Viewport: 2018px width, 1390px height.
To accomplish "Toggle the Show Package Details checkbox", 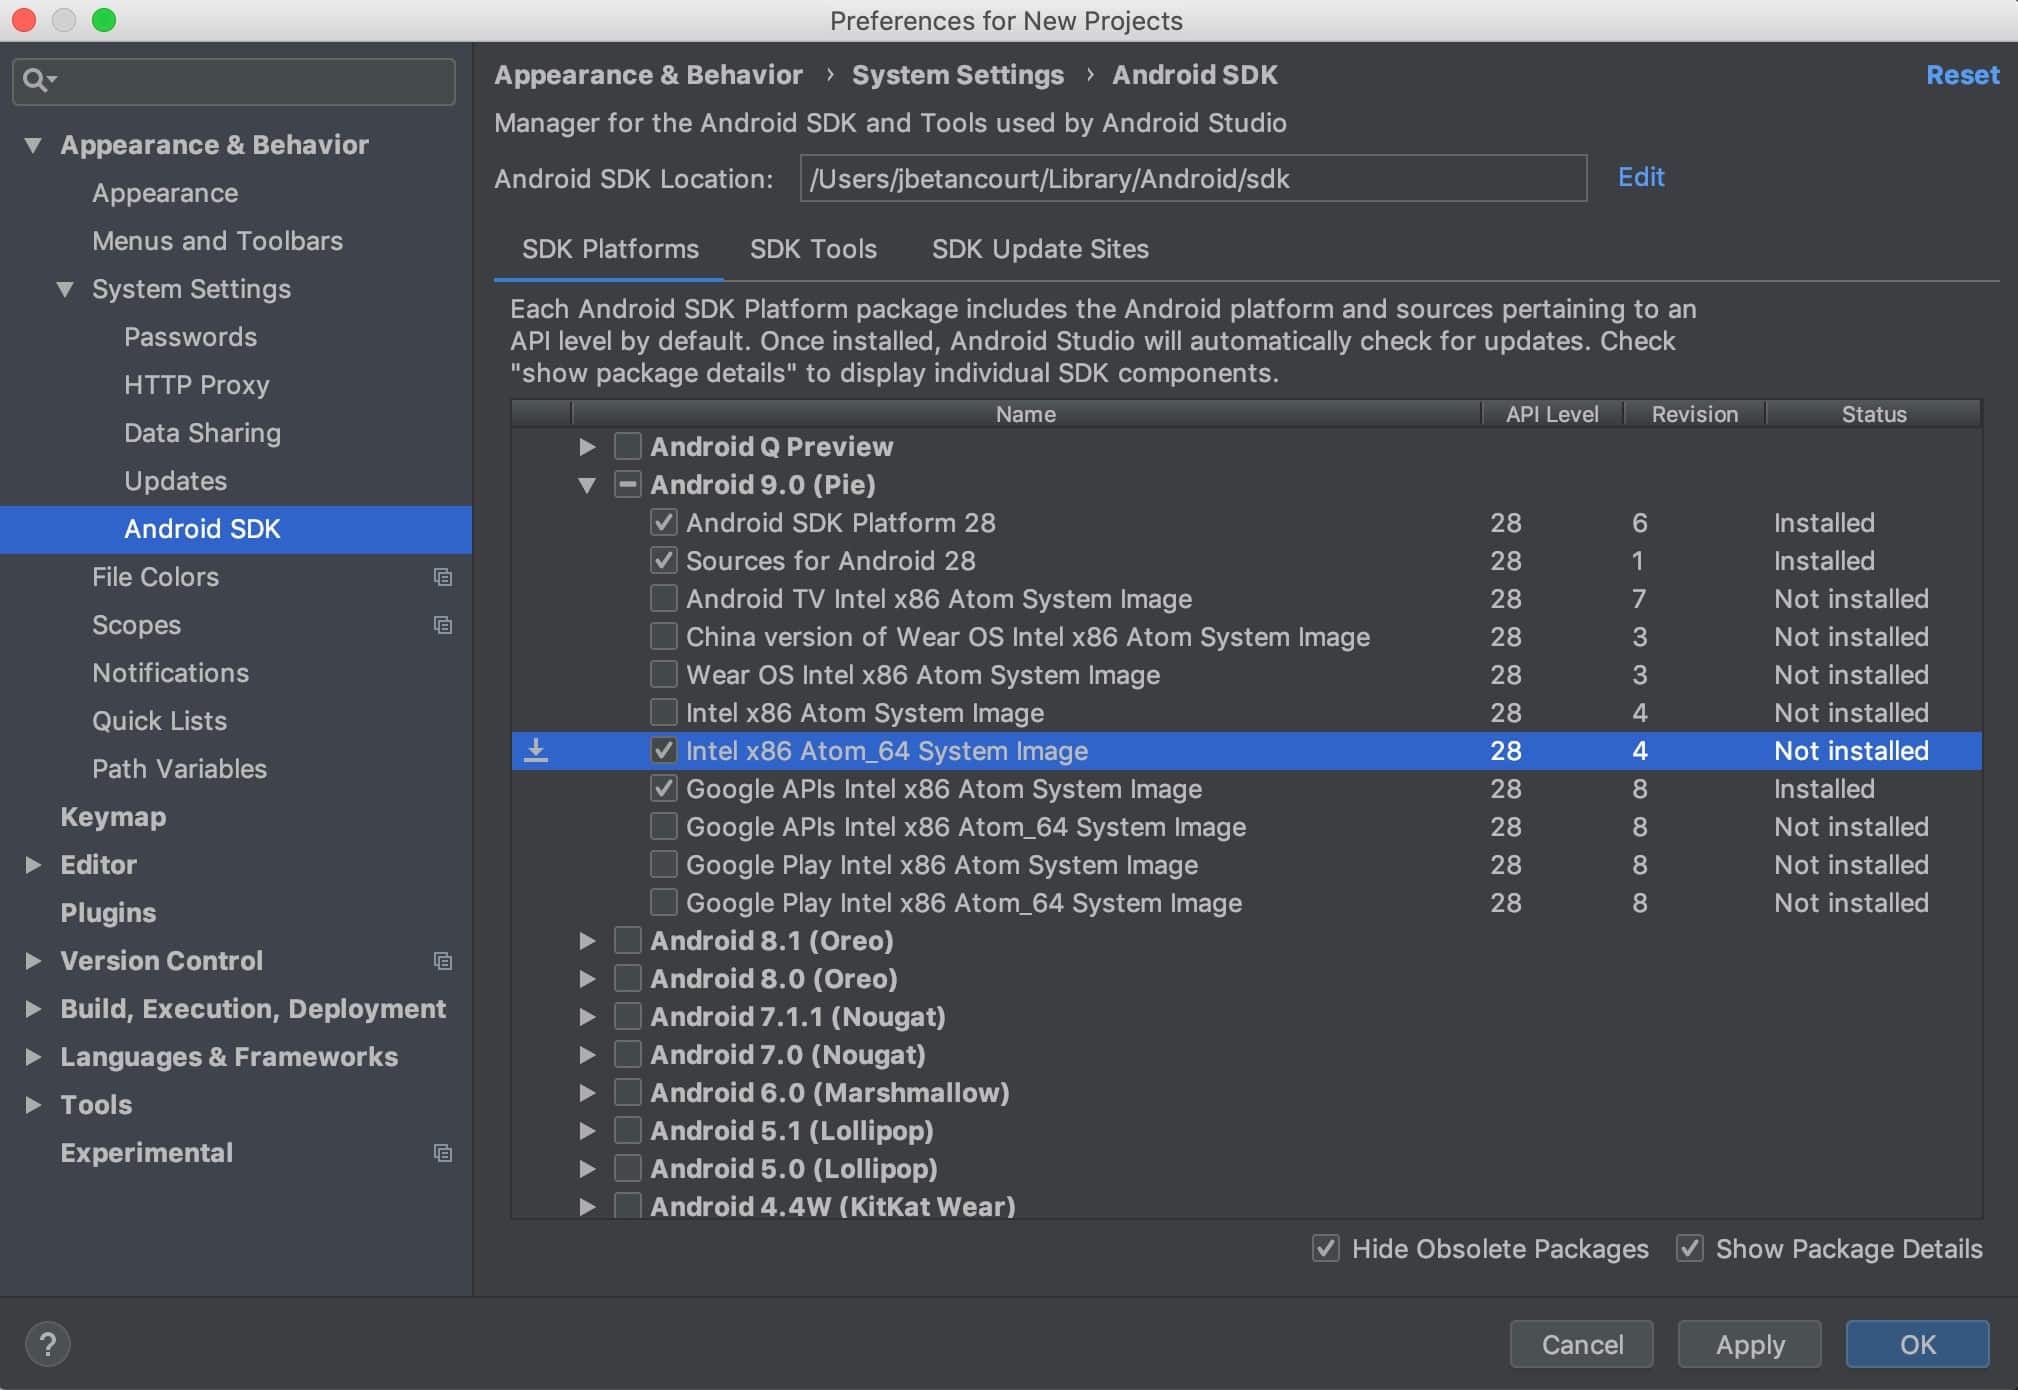I will [1690, 1248].
